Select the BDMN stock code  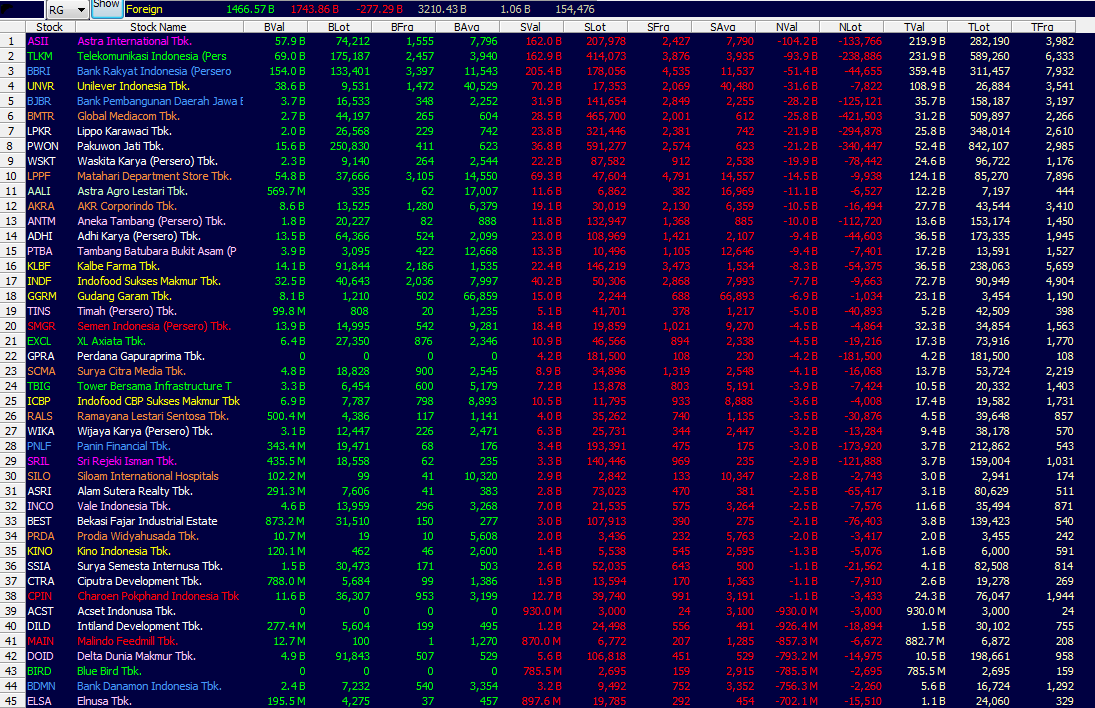click(41, 686)
